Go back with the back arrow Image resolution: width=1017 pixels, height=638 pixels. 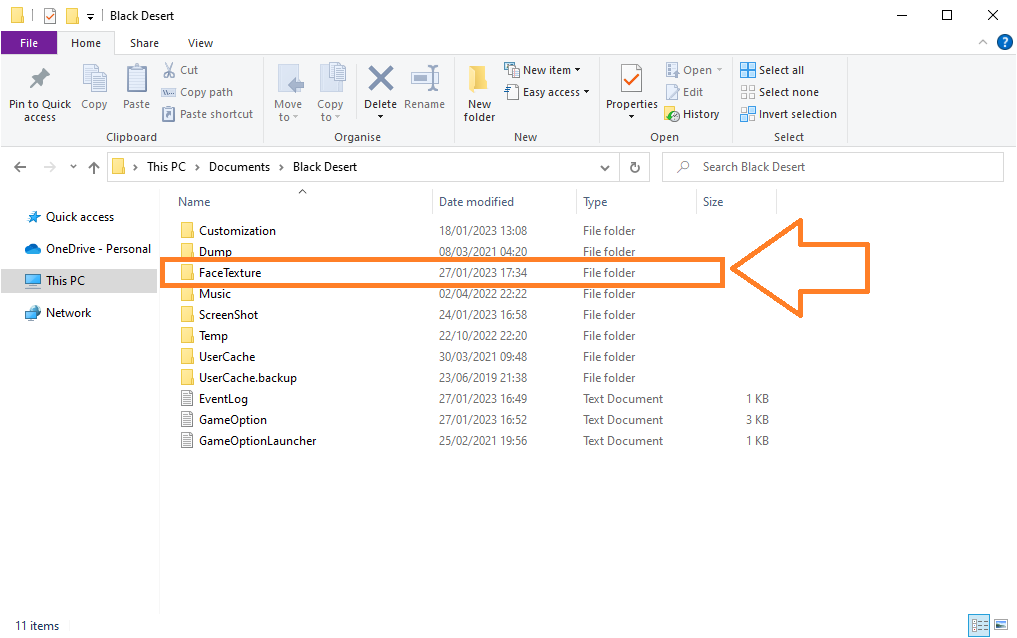20,167
